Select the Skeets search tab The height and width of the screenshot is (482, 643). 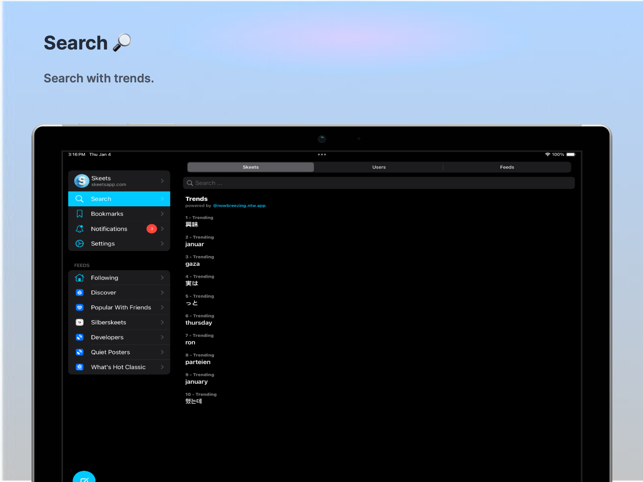(251, 167)
